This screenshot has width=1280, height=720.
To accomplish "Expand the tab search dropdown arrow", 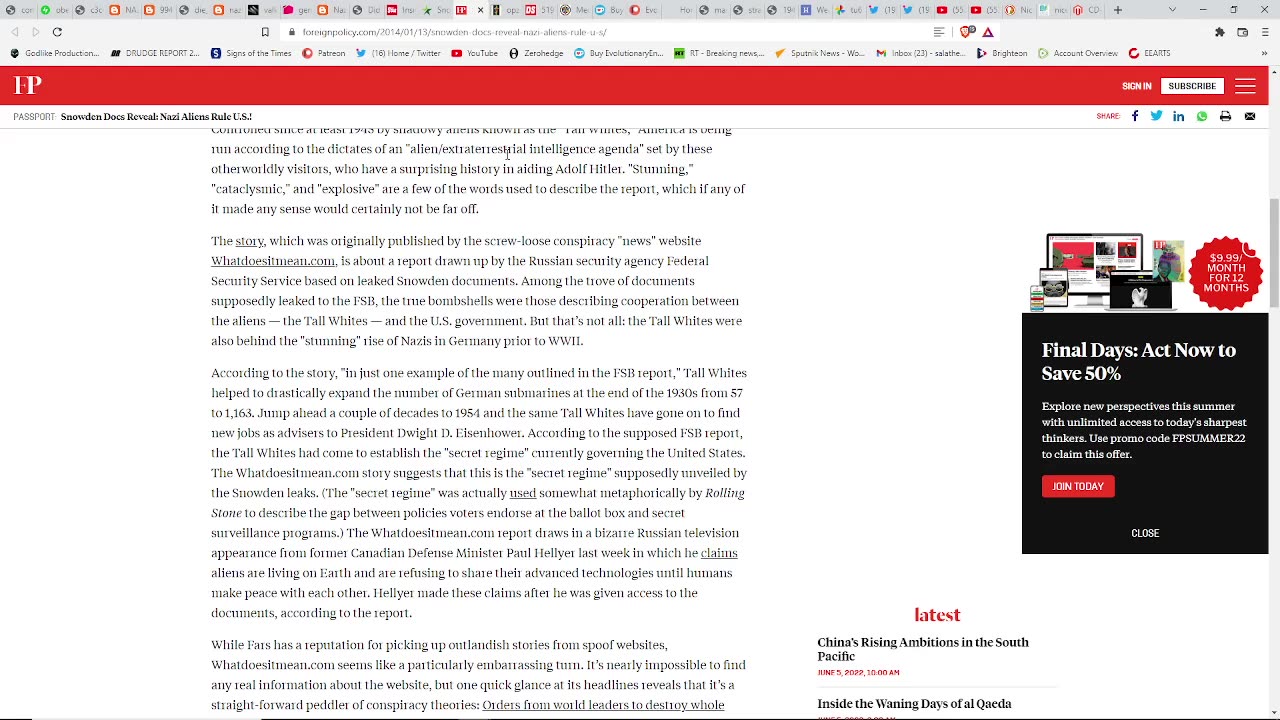I will click(x=1172, y=10).
